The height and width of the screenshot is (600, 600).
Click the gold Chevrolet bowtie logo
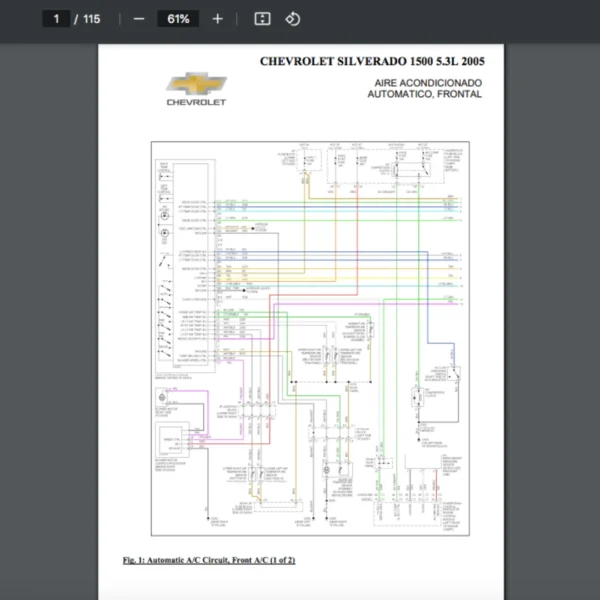195,84
